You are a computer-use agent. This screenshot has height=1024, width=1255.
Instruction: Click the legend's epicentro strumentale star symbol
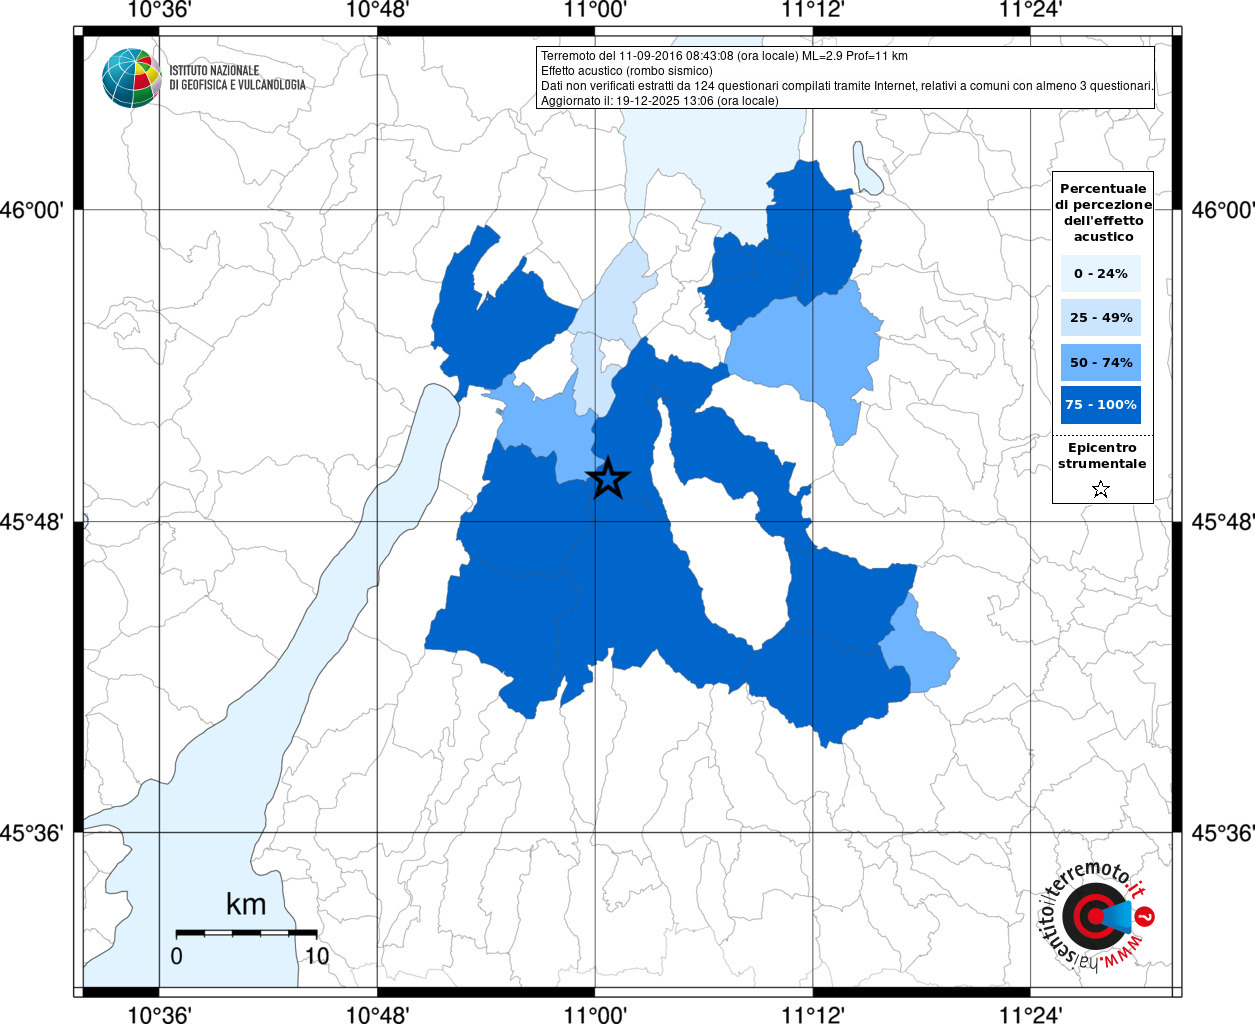pos(1101,489)
